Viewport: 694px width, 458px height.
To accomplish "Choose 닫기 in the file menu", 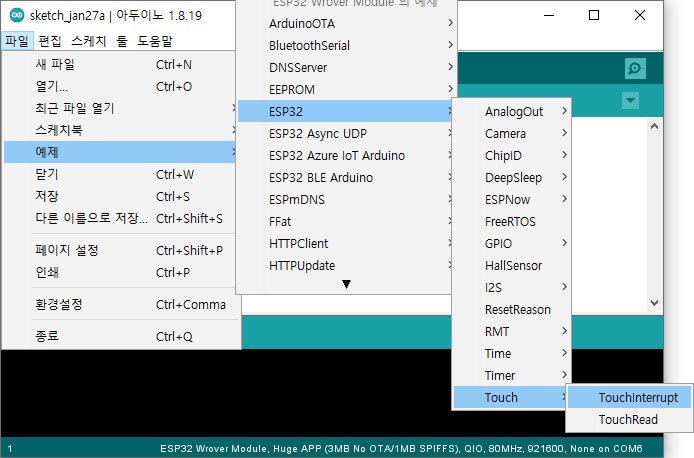I will click(120, 174).
